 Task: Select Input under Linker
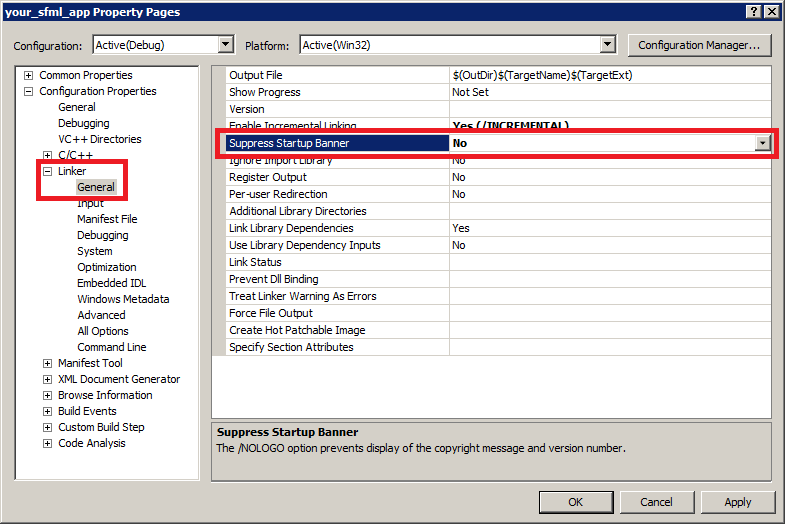click(x=90, y=203)
